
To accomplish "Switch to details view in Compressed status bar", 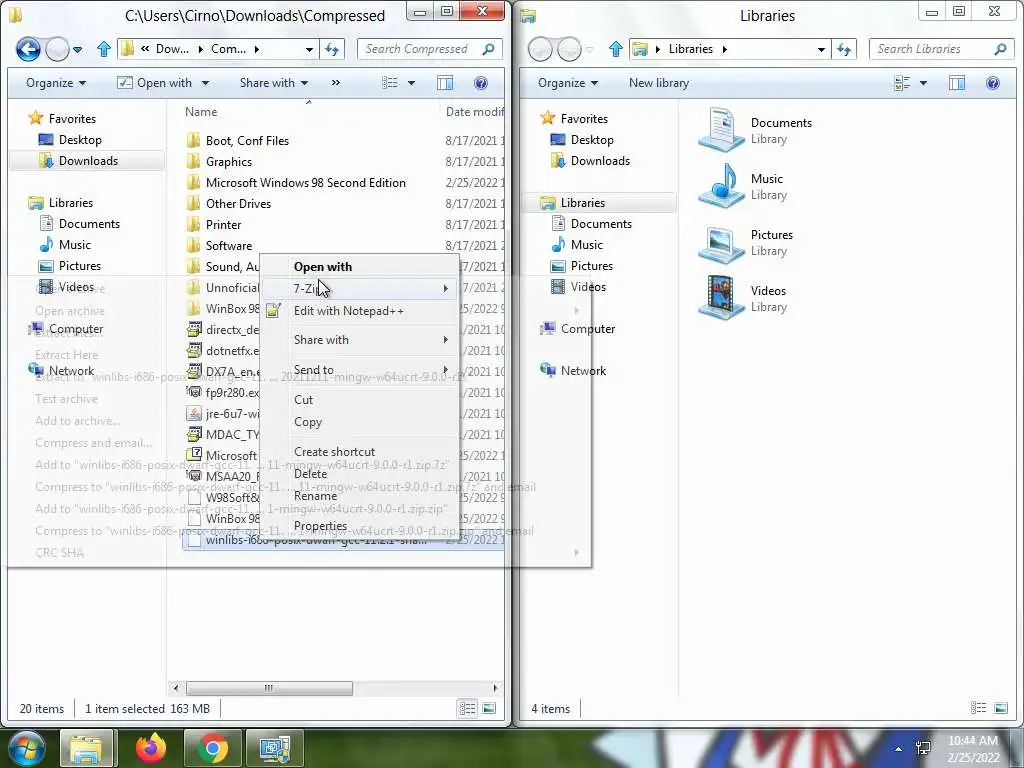I will coord(467,709).
